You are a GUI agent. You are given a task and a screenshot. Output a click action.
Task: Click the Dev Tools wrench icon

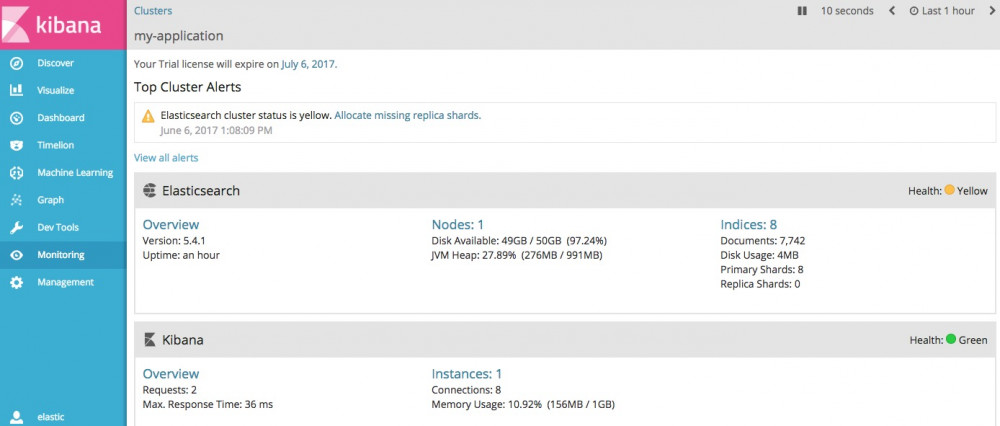pyautogui.click(x=17, y=228)
